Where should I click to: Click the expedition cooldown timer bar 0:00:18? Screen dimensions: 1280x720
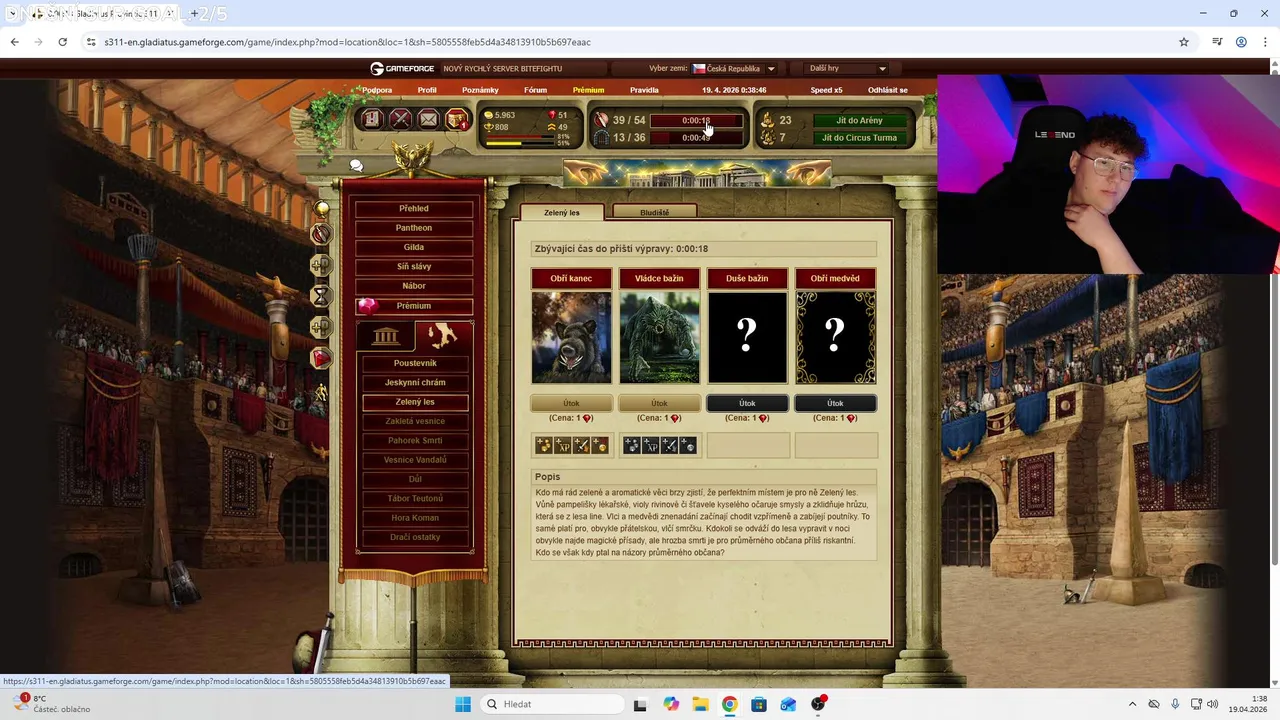(696, 120)
